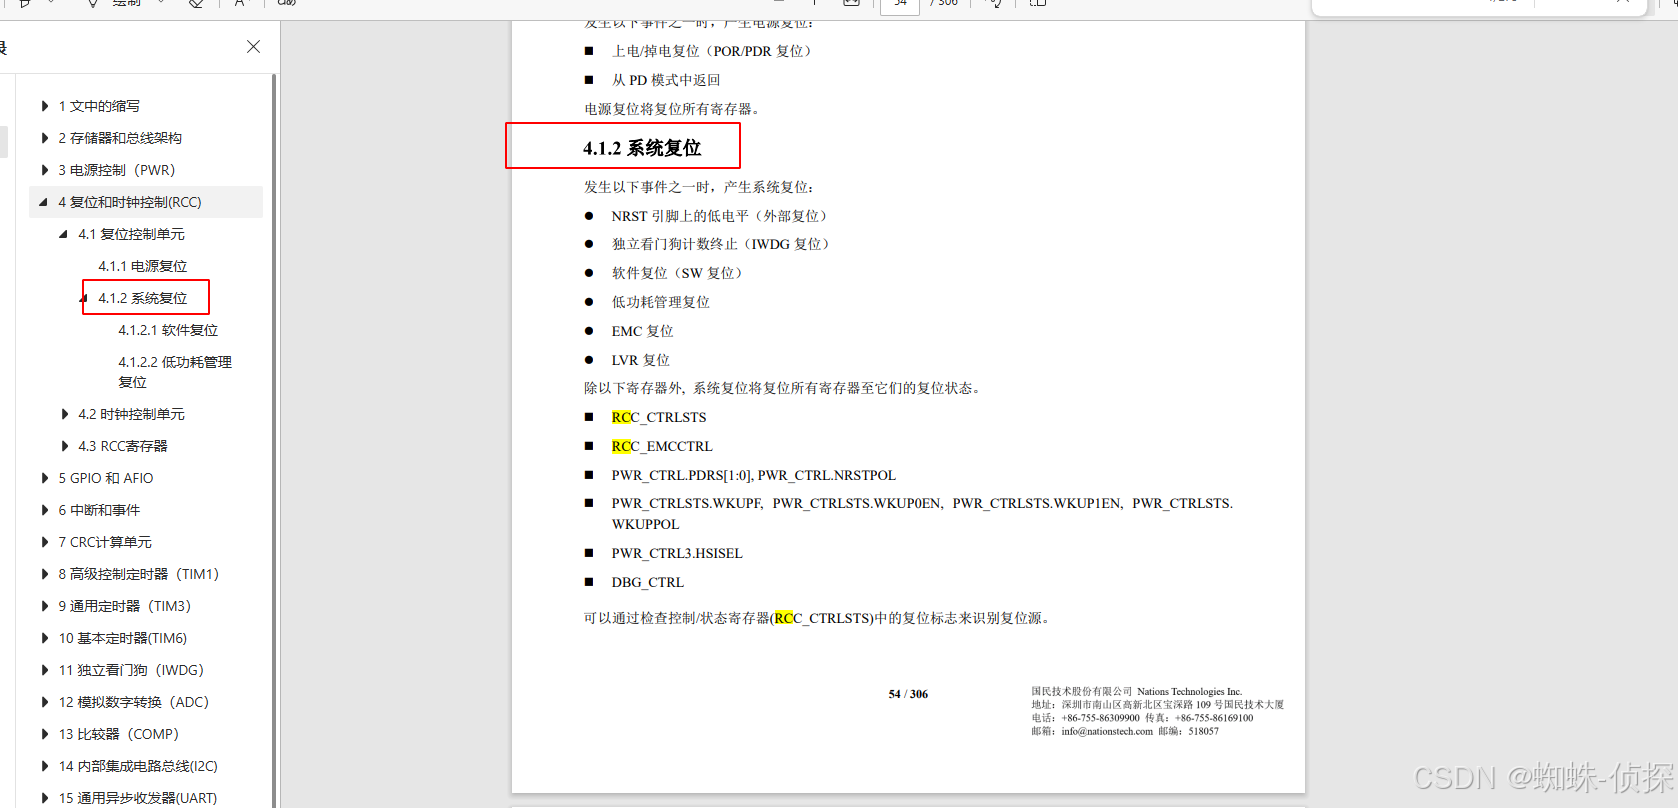Expand chapter 2 存储器和总线架构 arrow
Viewport: 1678px width, 808px height.
(x=44, y=138)
